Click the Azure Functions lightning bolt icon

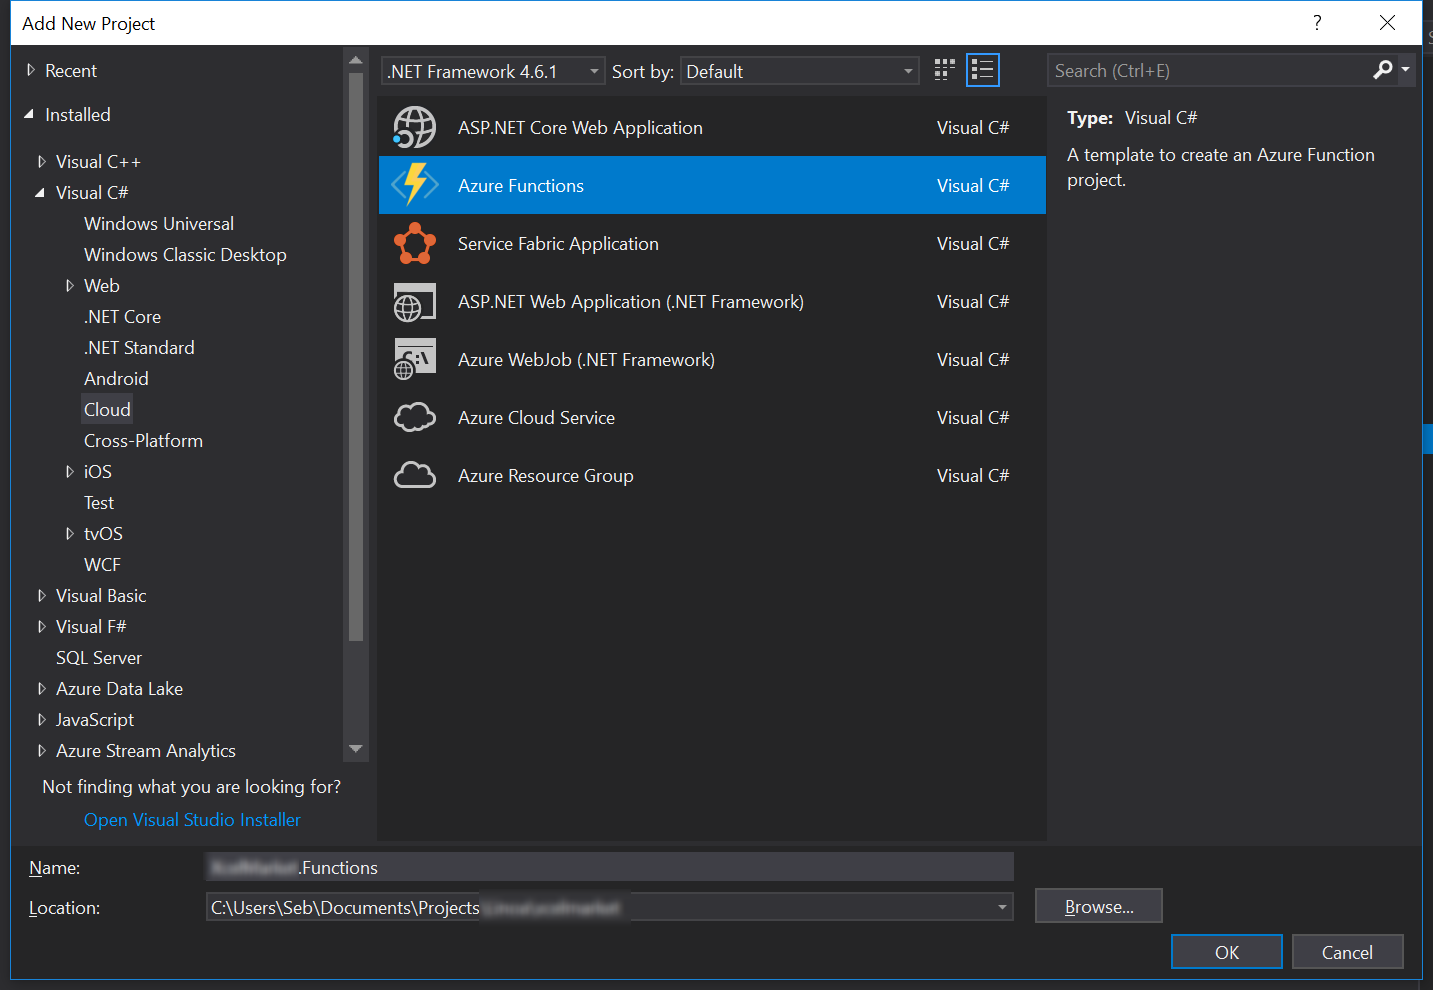click(414, 185)
